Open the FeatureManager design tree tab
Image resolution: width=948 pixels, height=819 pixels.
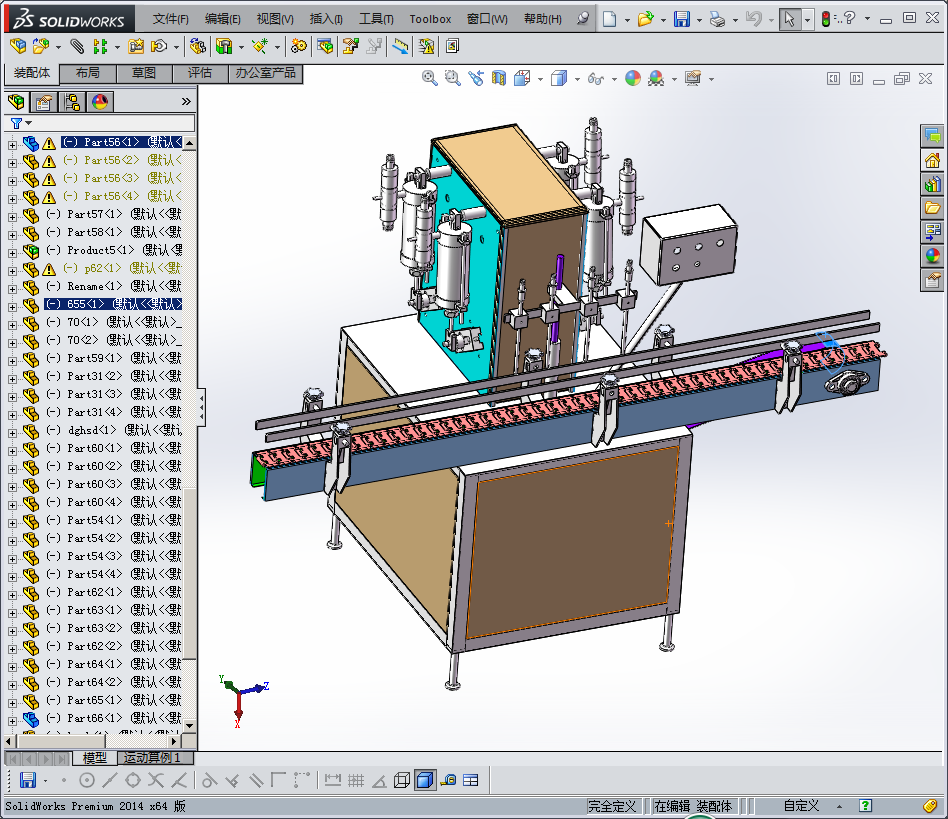click(16, 101)
